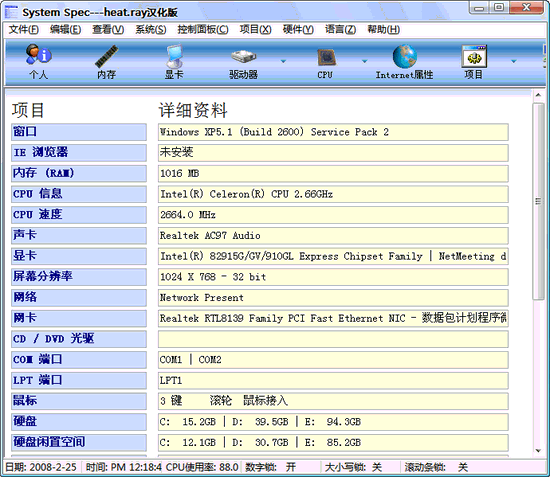Image resolution: width=550 pixels, height=477 pixels.
Task: Open the 系统(S) menu
Action: point(151,29)
